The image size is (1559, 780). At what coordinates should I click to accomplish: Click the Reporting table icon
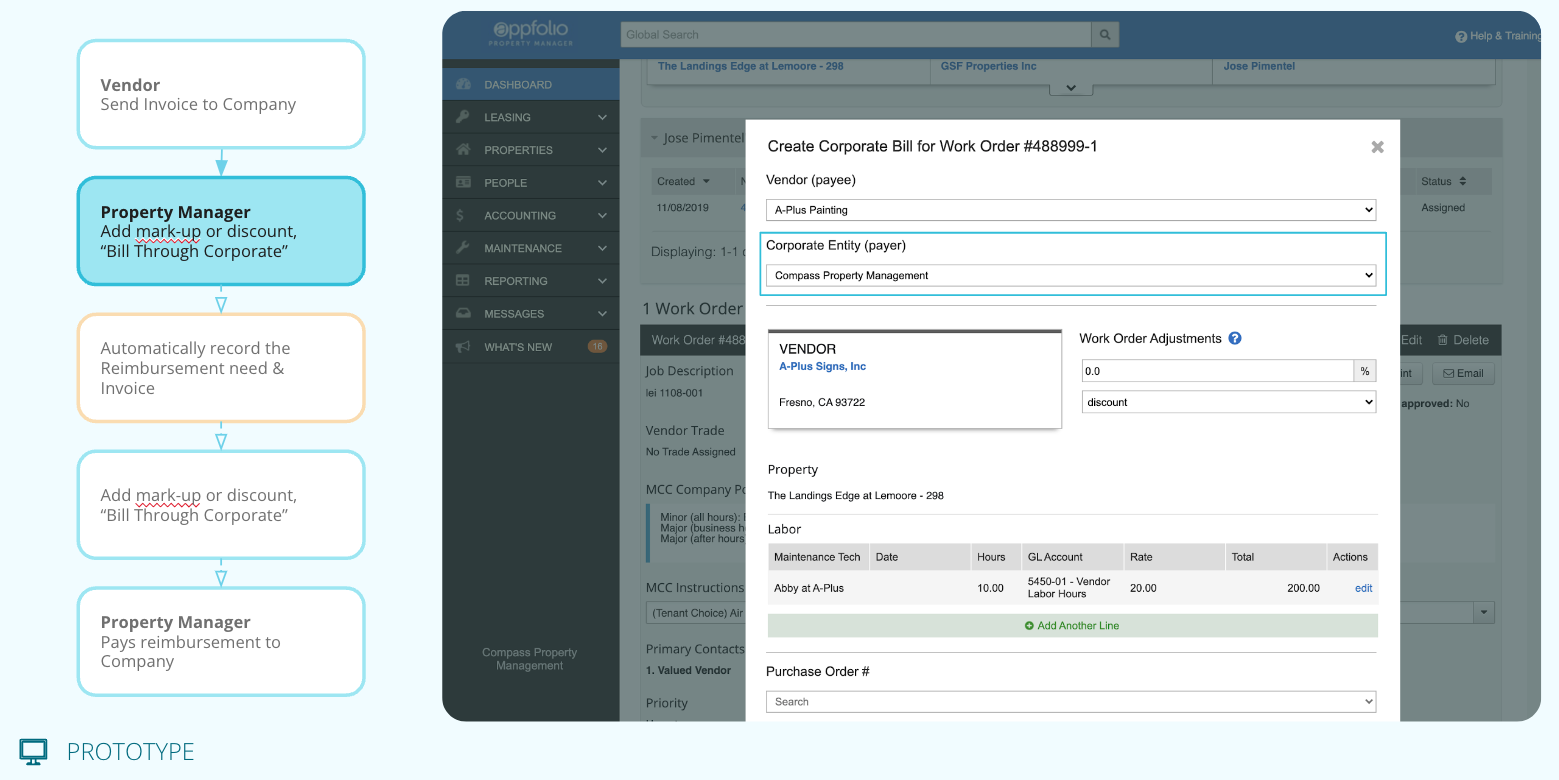click(463, 281)
